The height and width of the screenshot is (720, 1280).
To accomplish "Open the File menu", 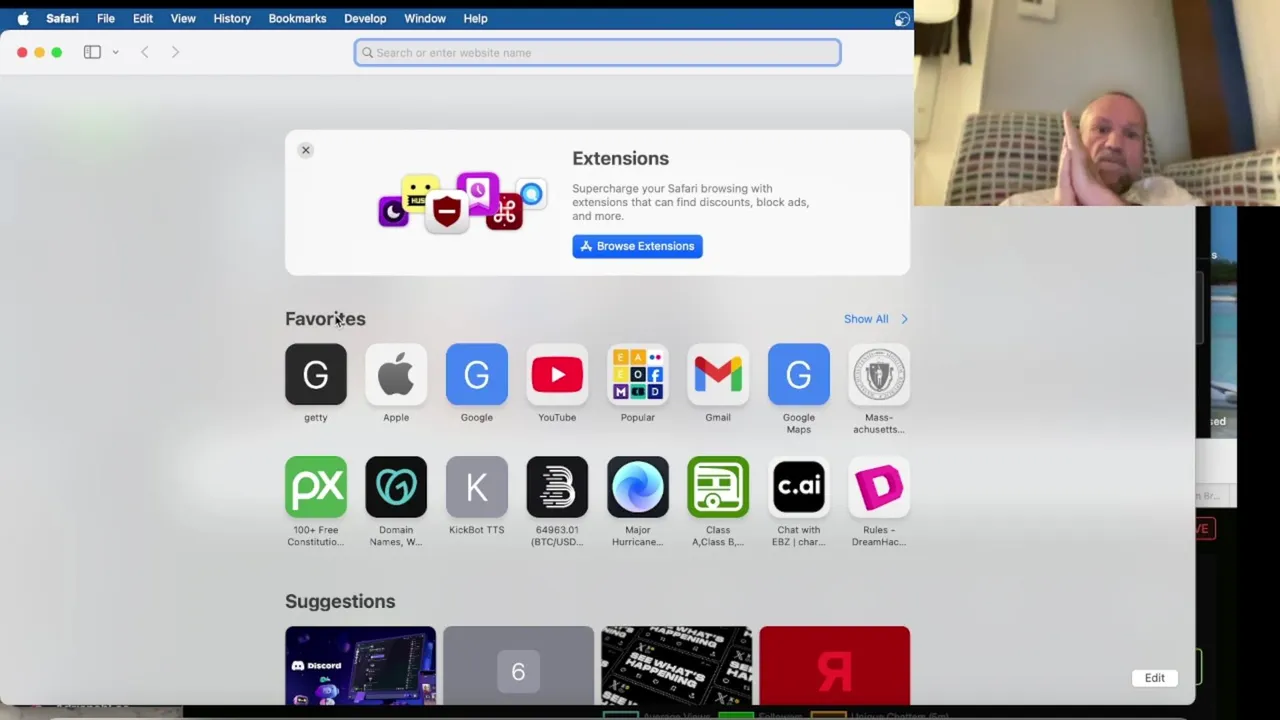I will coord(105,18).
